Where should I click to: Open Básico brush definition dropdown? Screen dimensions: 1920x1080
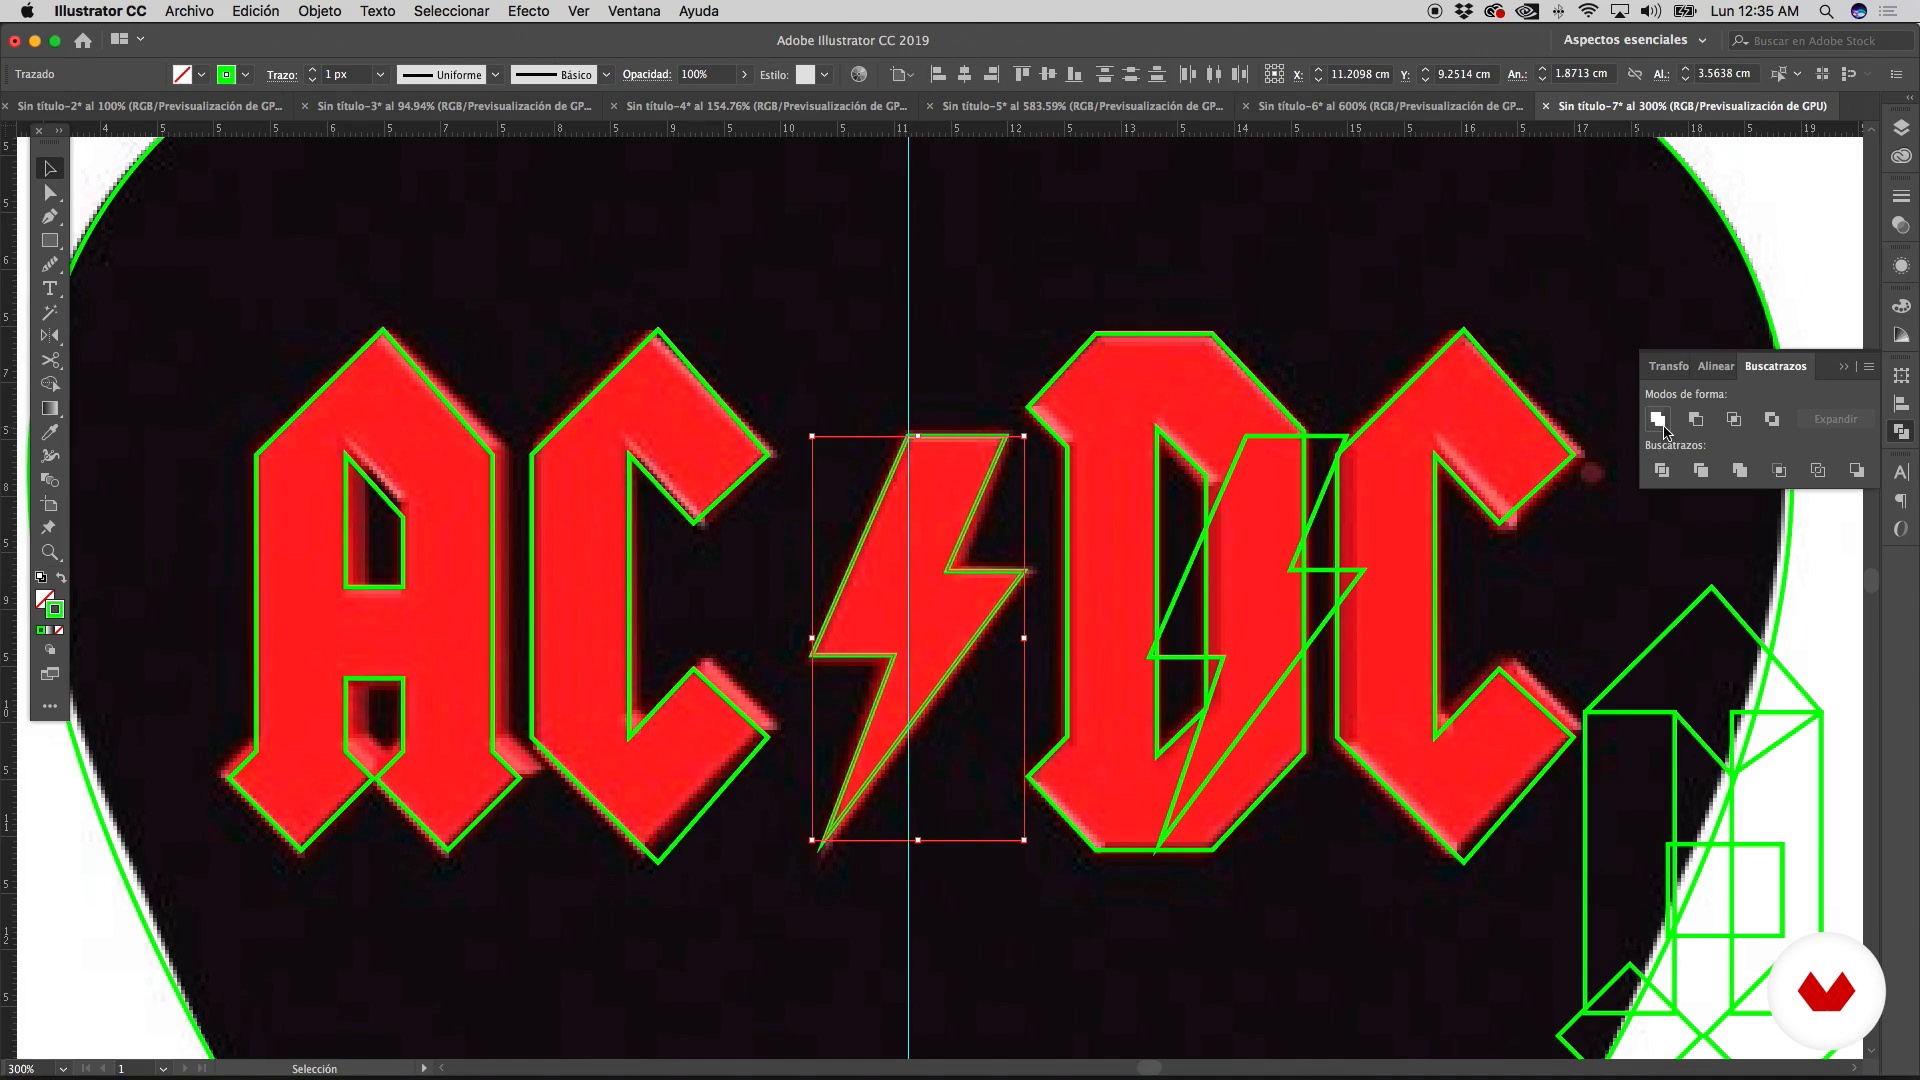606,75
